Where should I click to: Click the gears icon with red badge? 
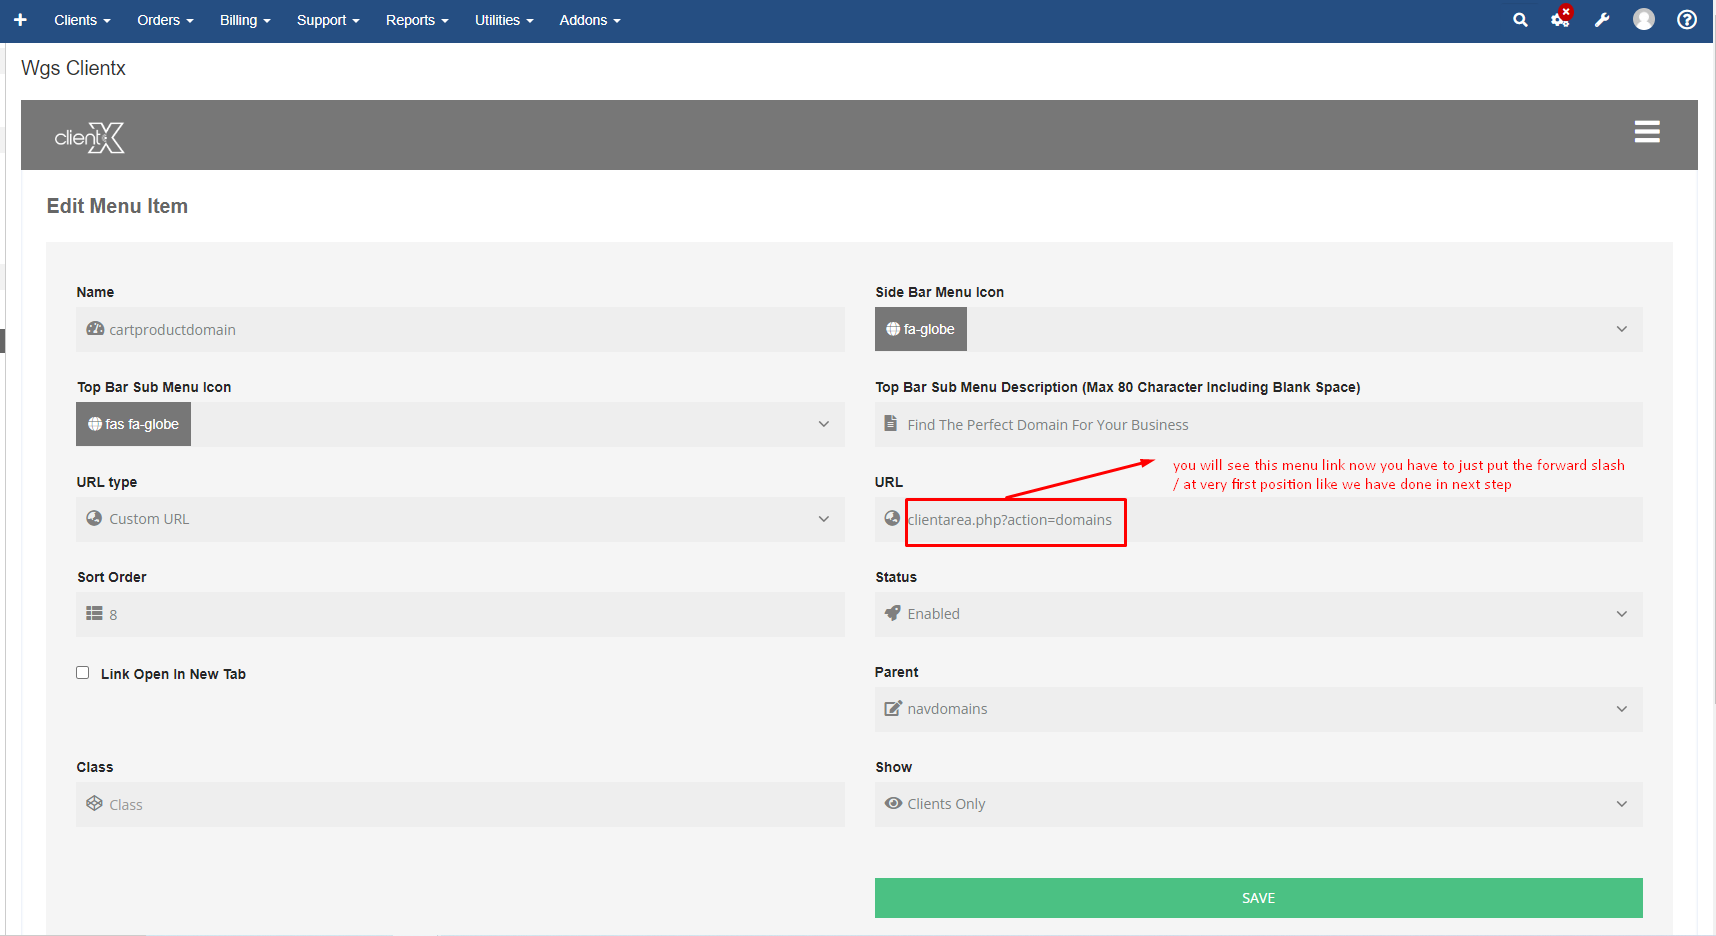[1560, 20]
